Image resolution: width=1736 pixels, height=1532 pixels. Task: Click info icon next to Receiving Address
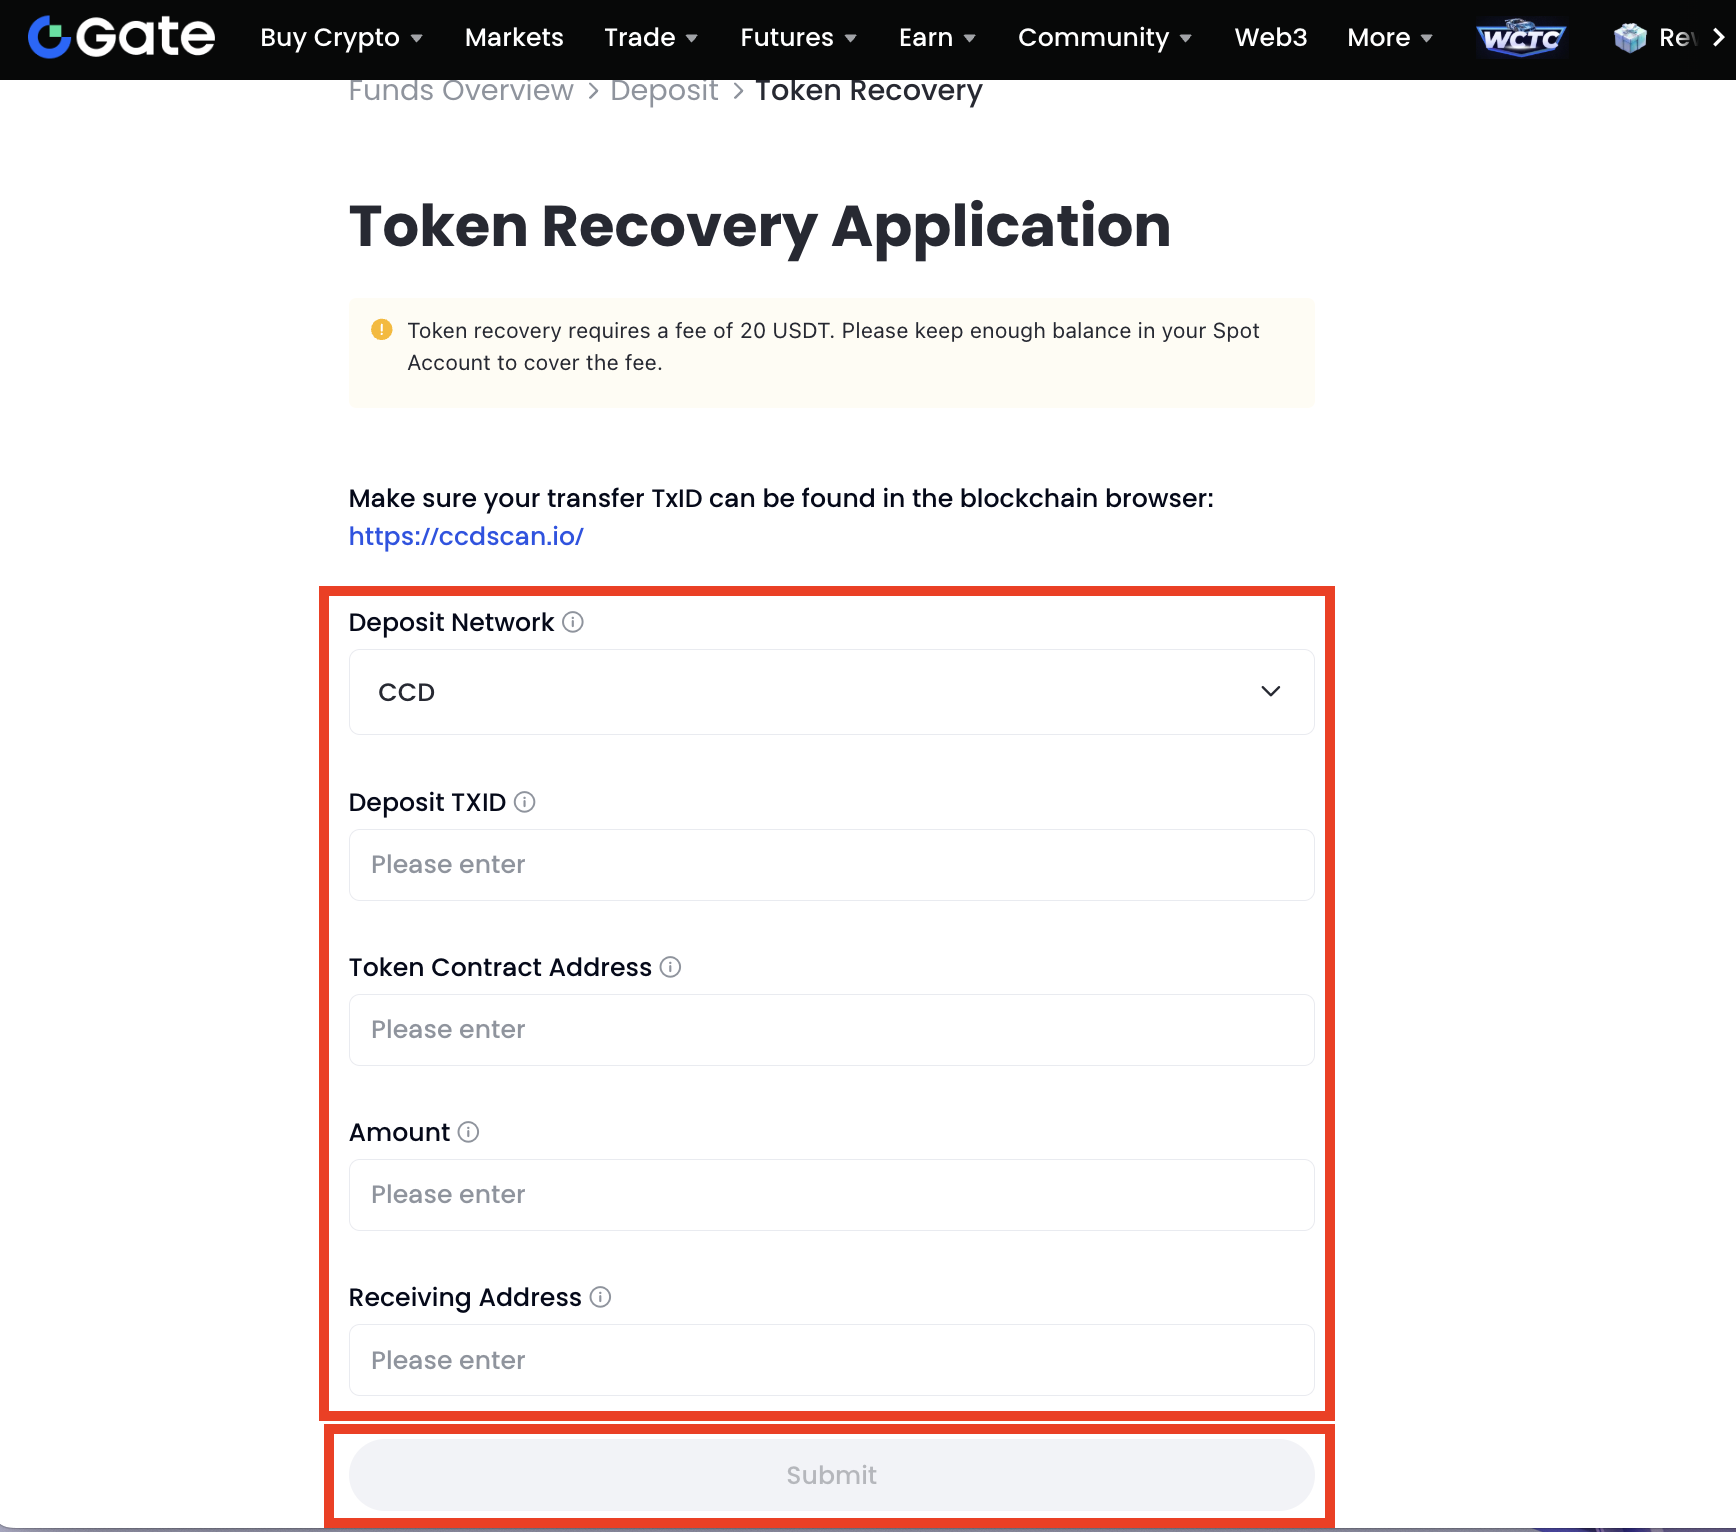[600, 1297]
